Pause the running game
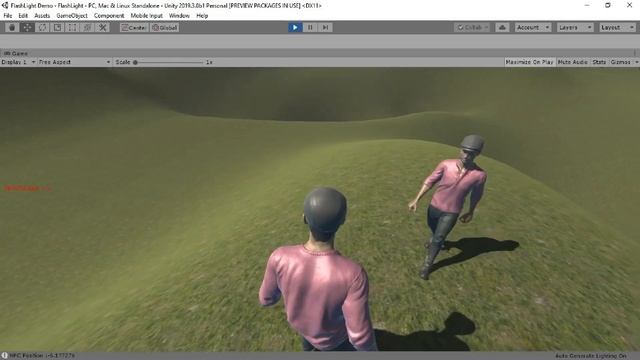The image size is (640, 360). [310, 27]
